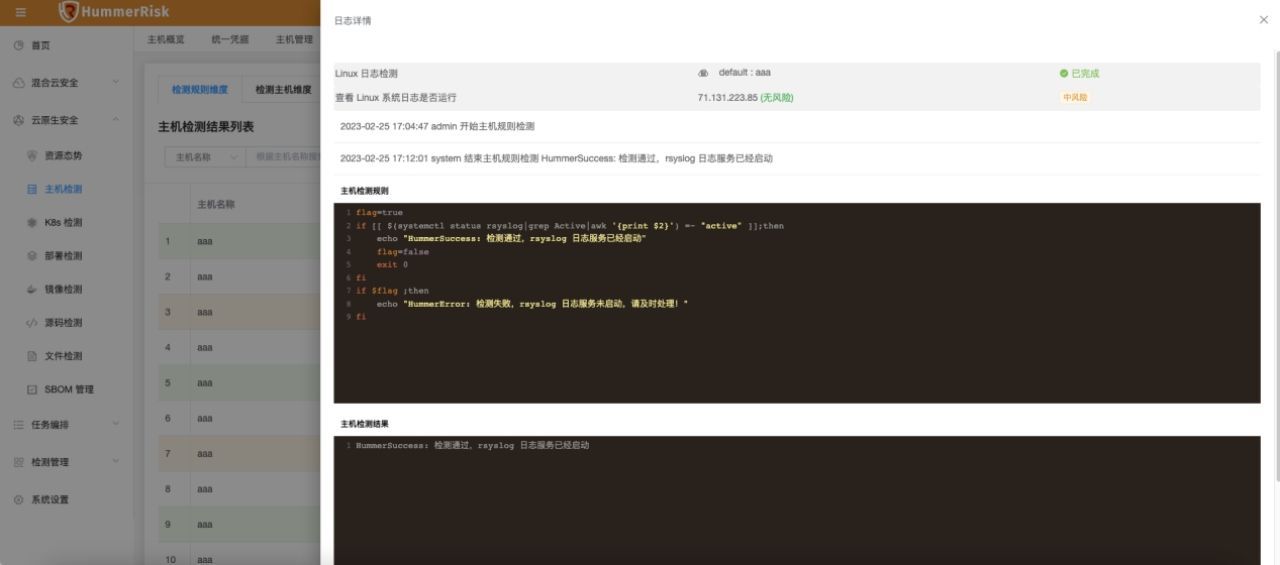The width and height of the screenshot is (1280, 565).
Task: Expand the 任务编排 menu group
Action: (x=67, y=425)
